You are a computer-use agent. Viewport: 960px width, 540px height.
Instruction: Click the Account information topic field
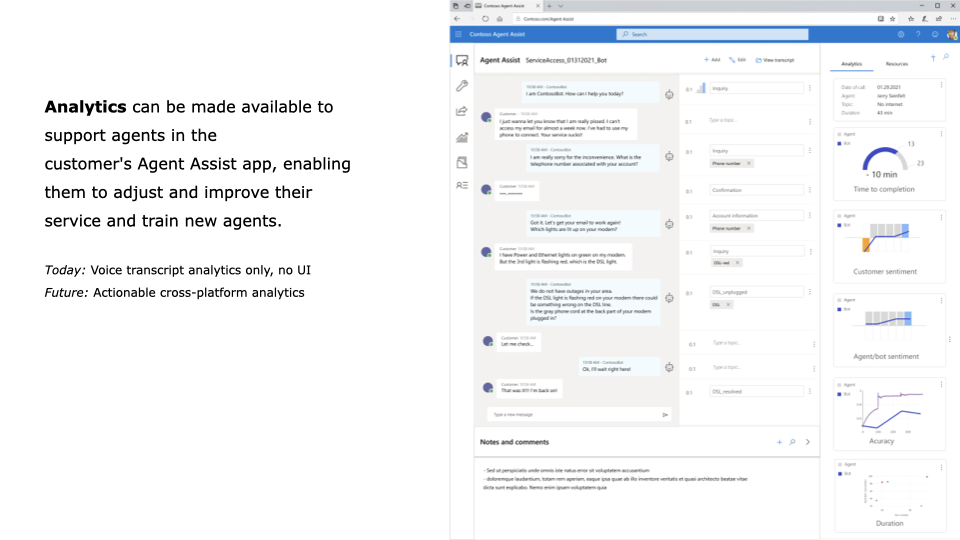pyautogui.click(x=757, y=216)
